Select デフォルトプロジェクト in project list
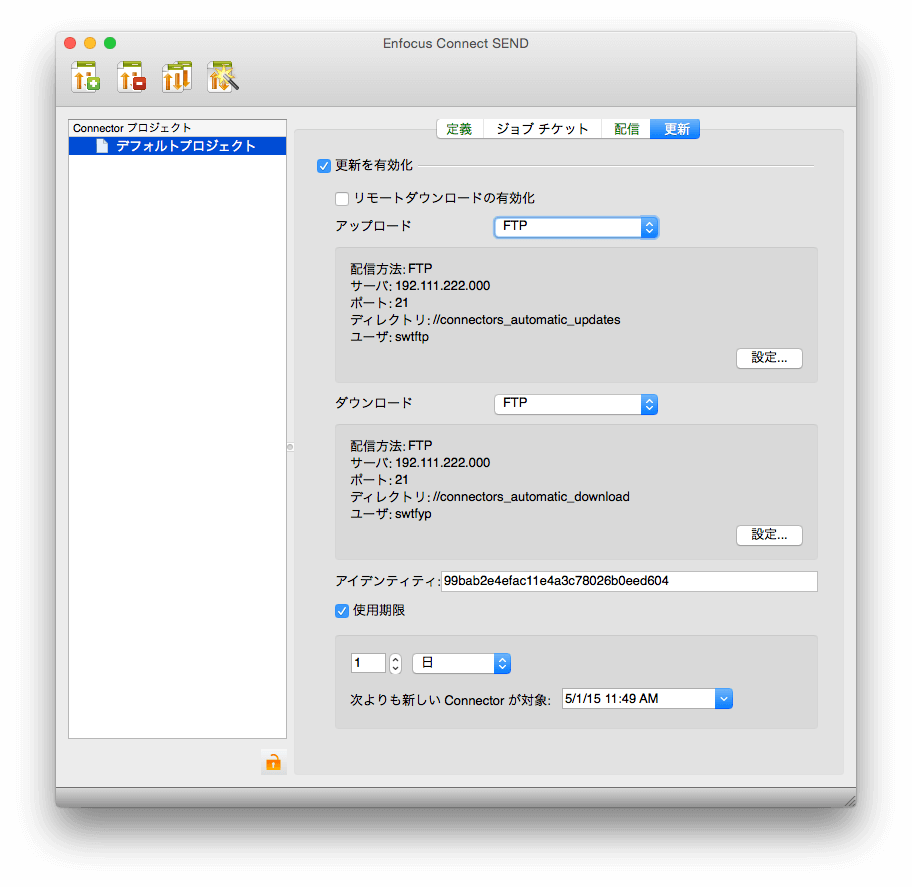The image size is (912, 887). pyautogui.click(x=177, y=146)
